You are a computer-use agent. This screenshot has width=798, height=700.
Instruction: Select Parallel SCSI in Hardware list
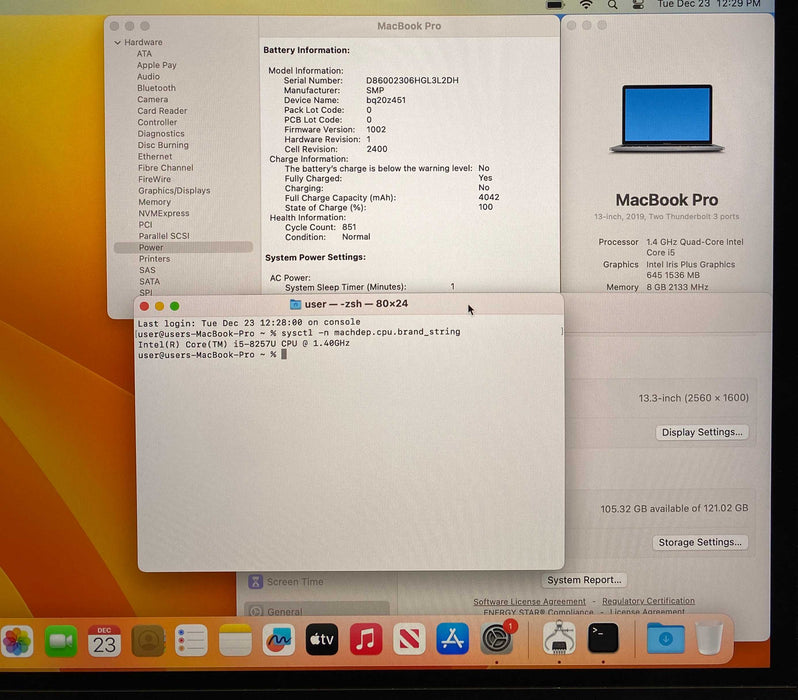click(x=164, y=236)
